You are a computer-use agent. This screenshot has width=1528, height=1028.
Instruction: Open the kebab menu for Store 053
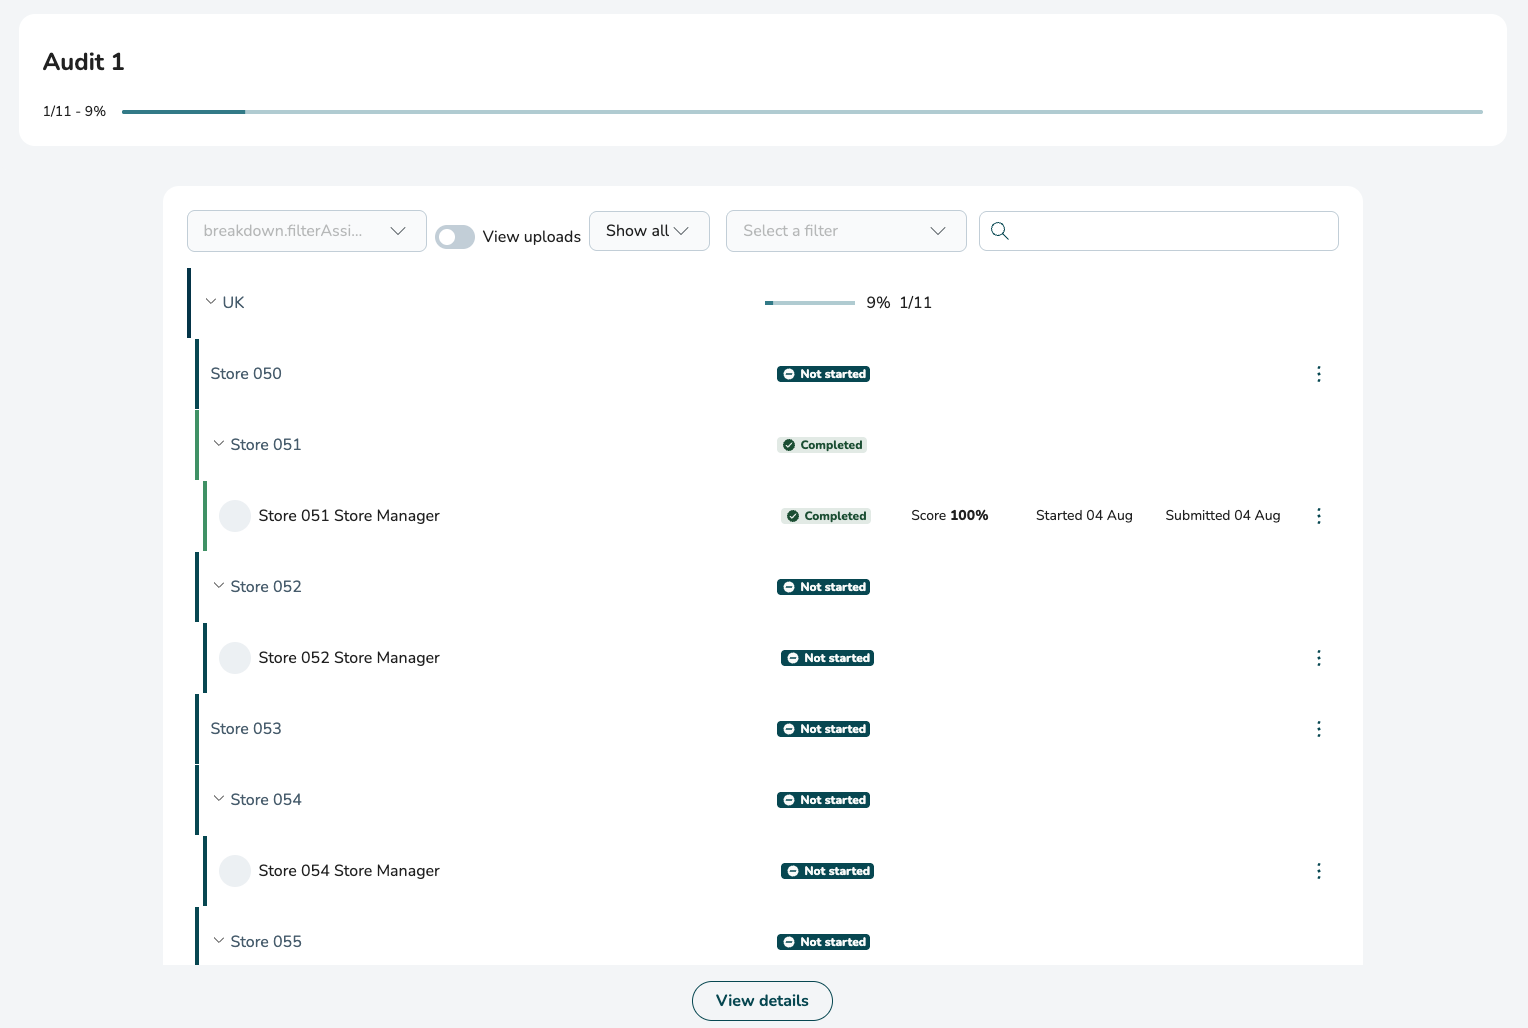tap(1318, 729)
